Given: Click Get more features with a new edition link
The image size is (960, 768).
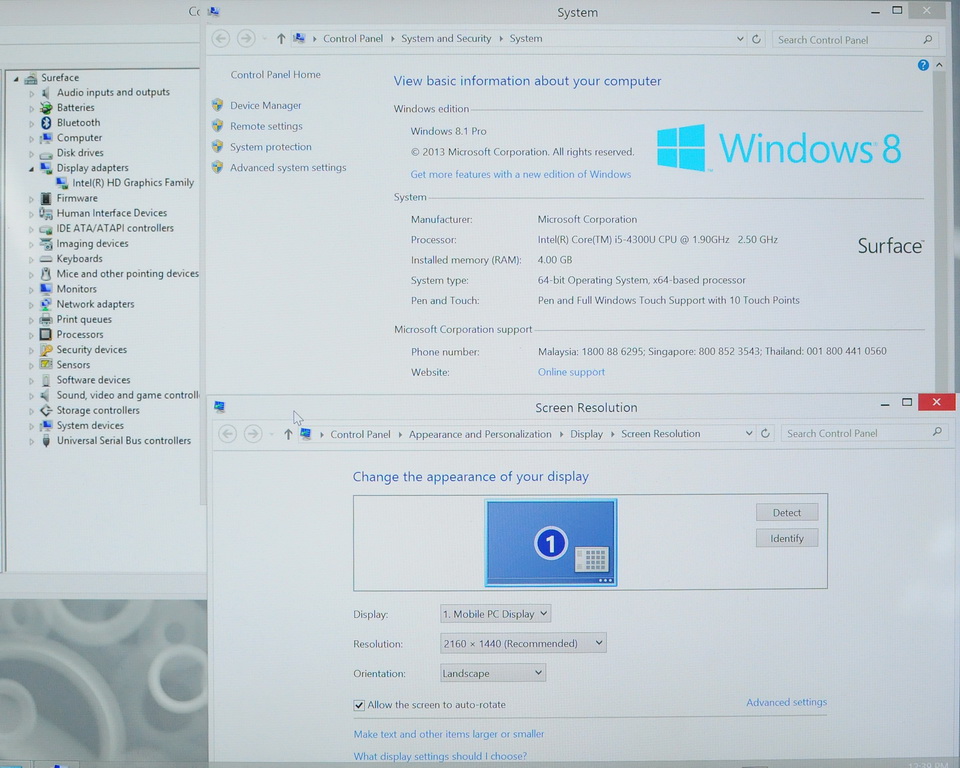Looking at the screenshot, I should click(x=520, y=175).
